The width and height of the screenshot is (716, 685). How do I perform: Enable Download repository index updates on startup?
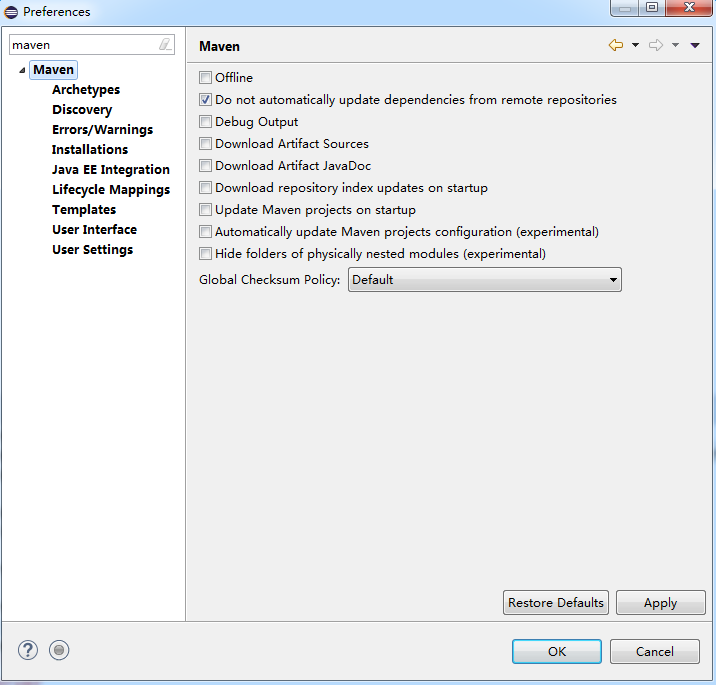coord(205,188)
